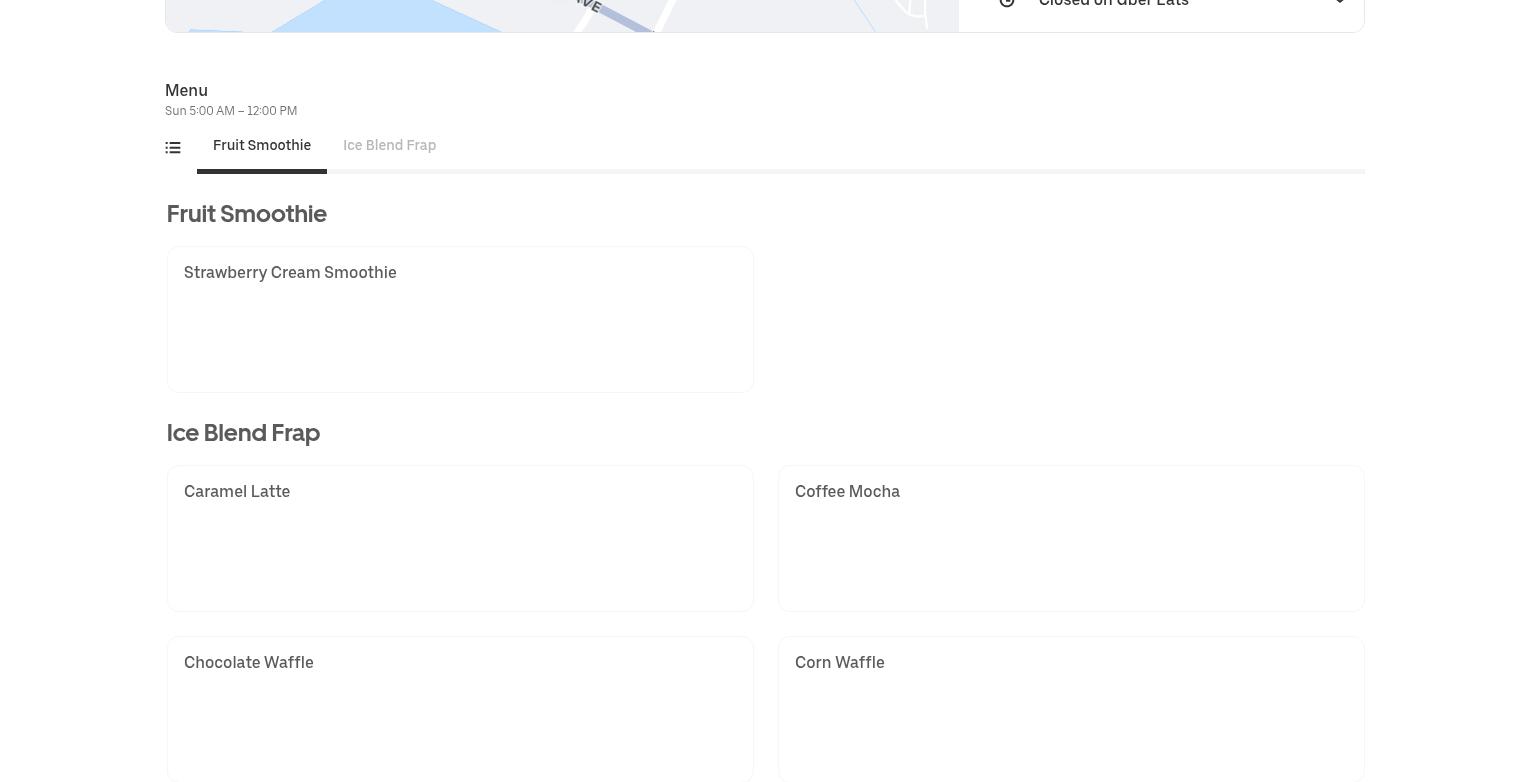Click the dark underline beneath Fruit Smoothie tab
This screenshot has height=782, width=1530.
click(262, 171)
